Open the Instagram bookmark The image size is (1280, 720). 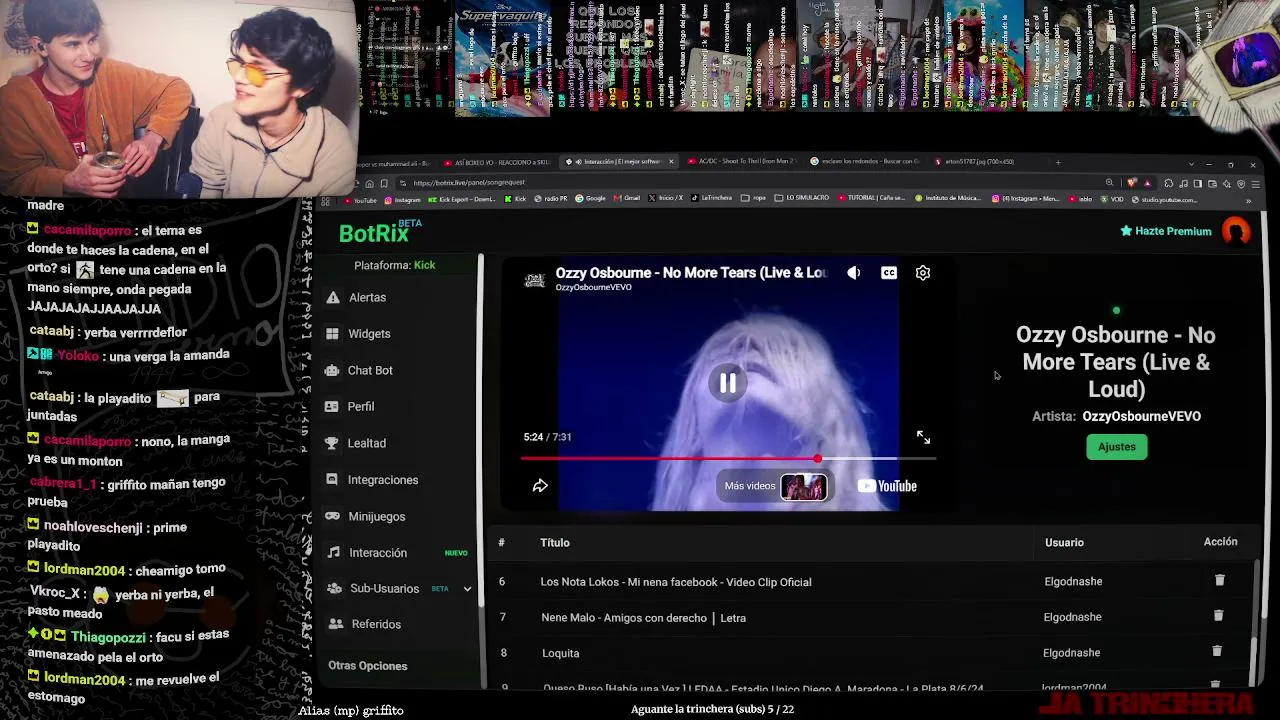pos(402,200)
